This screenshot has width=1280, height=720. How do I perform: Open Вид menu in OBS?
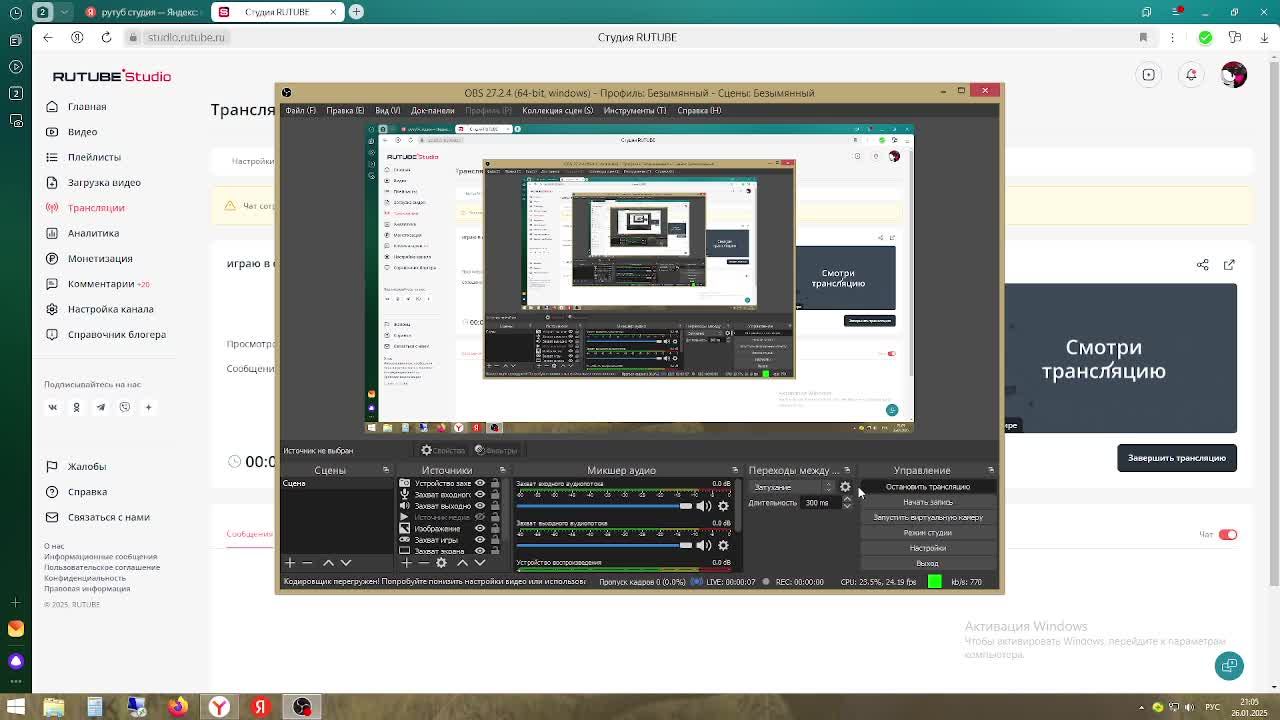[387, 110]
